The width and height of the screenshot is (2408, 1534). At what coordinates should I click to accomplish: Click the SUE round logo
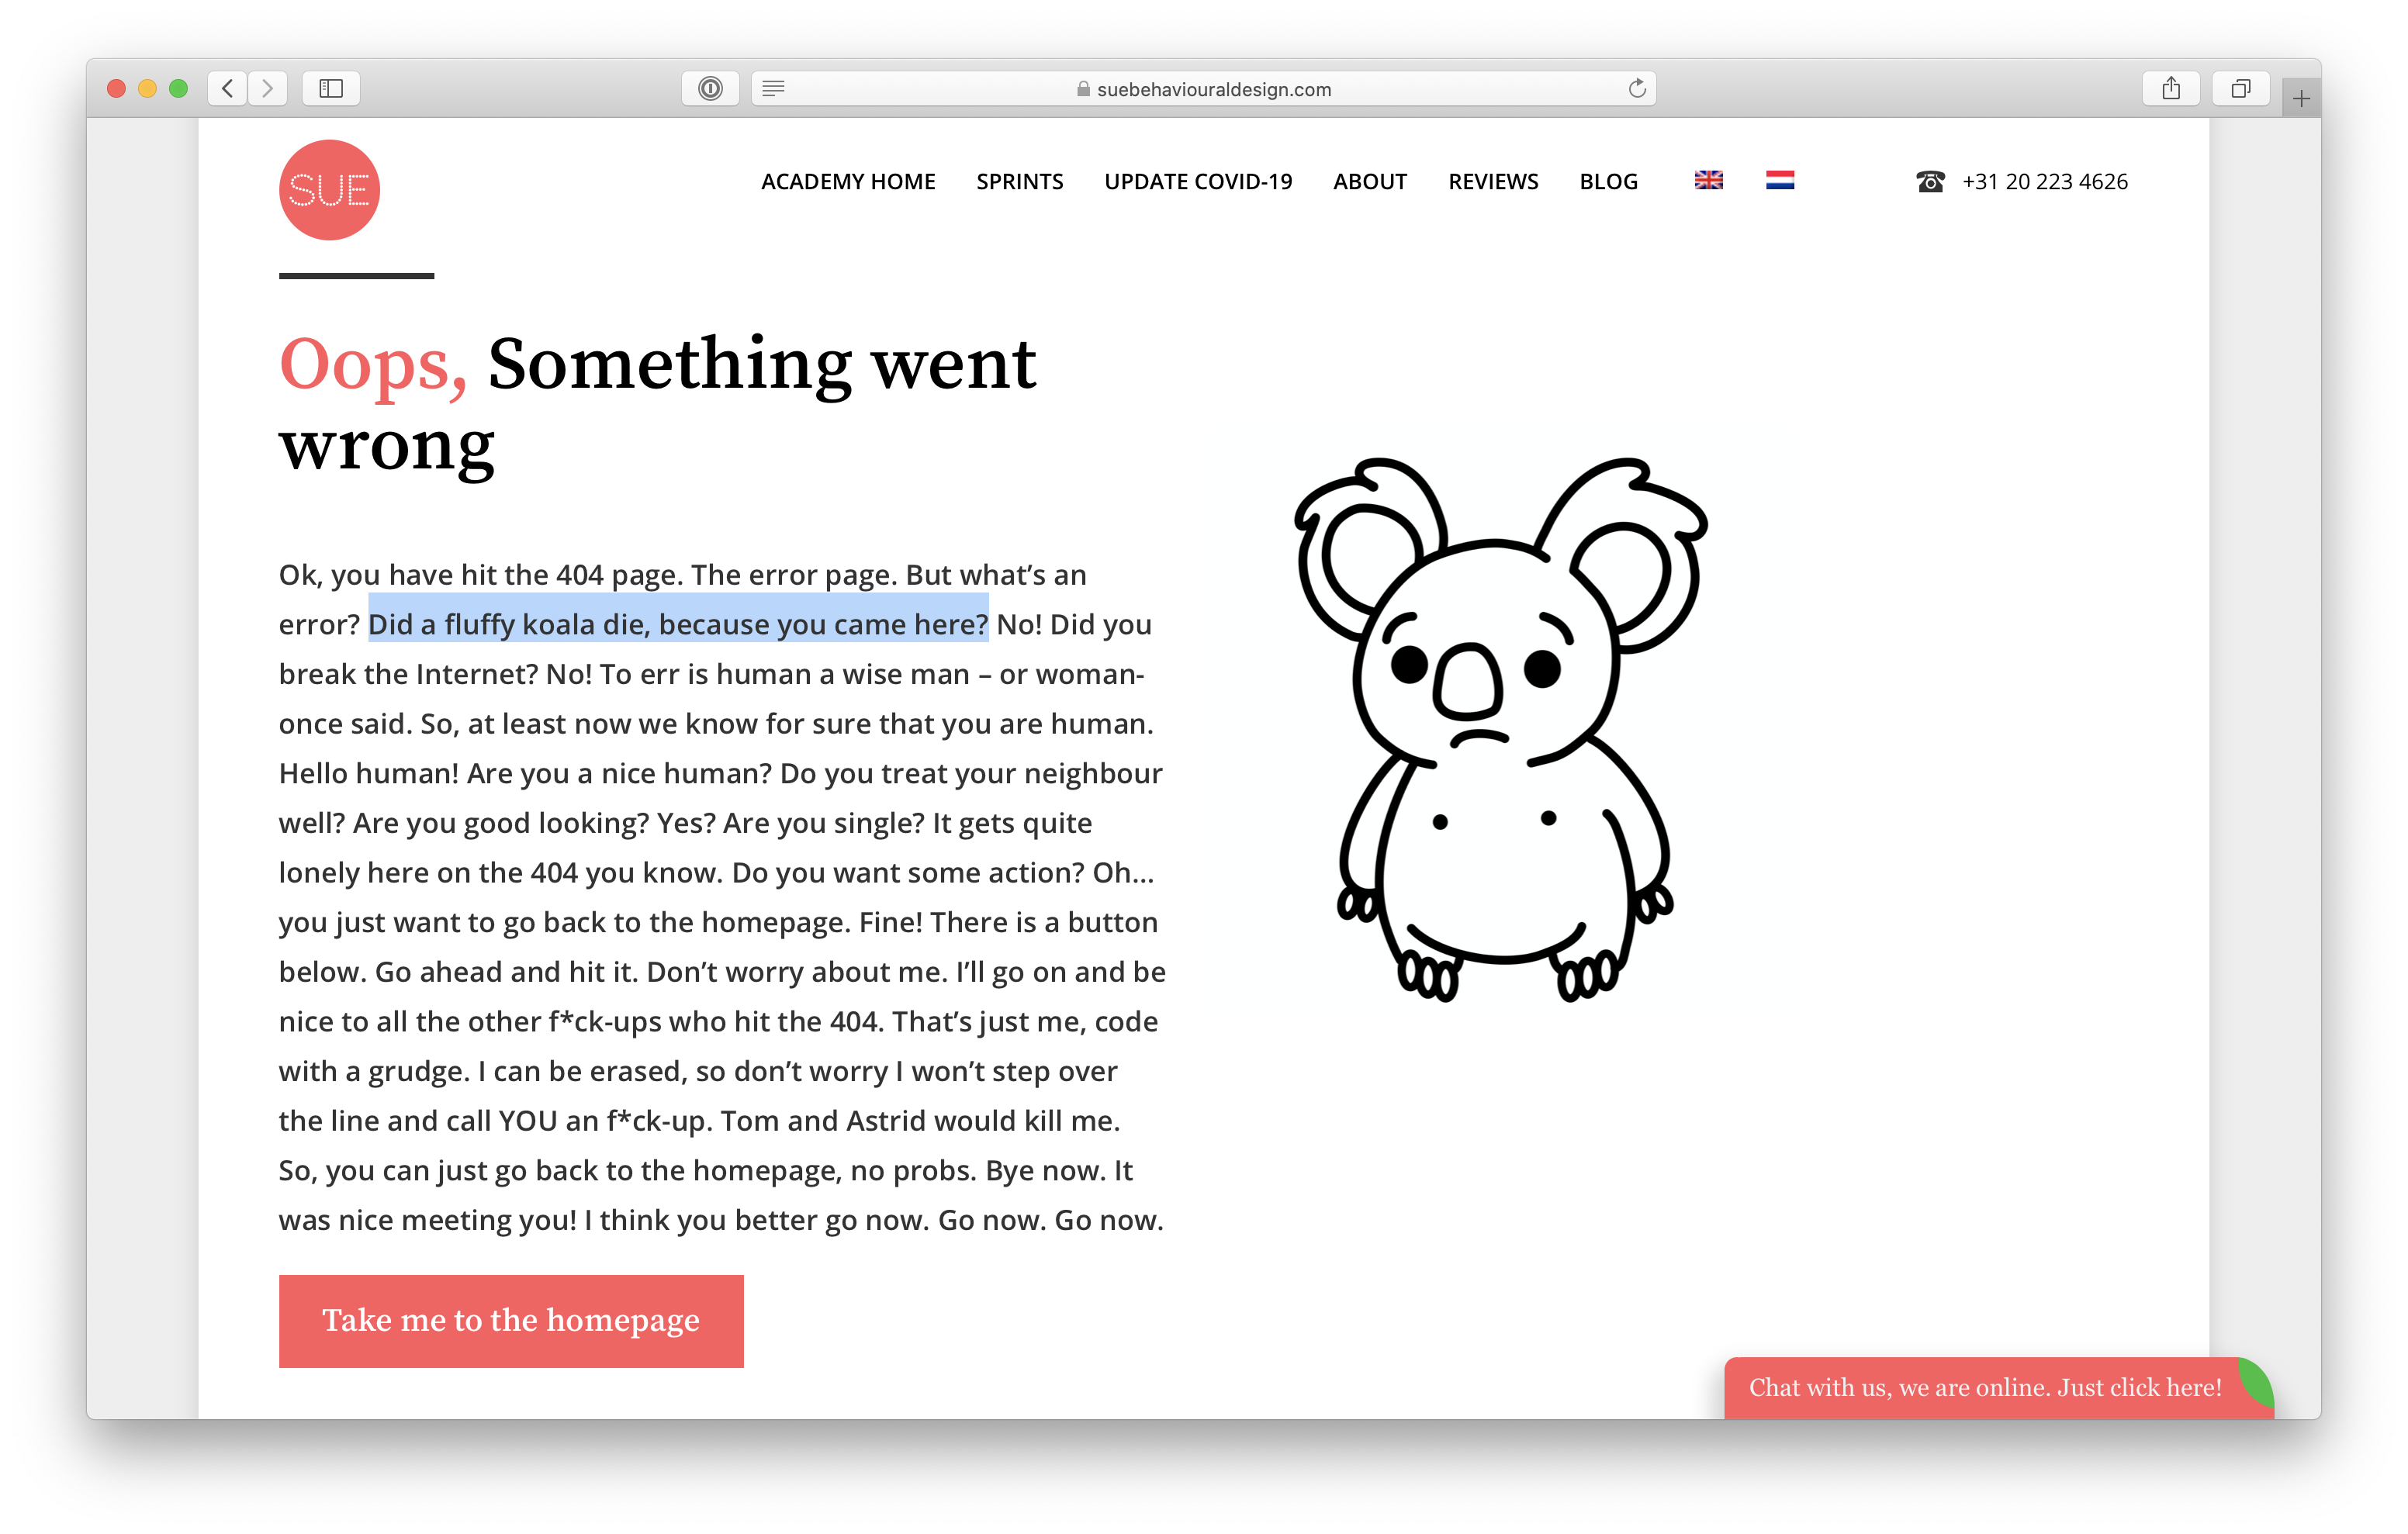pos(329,190)
